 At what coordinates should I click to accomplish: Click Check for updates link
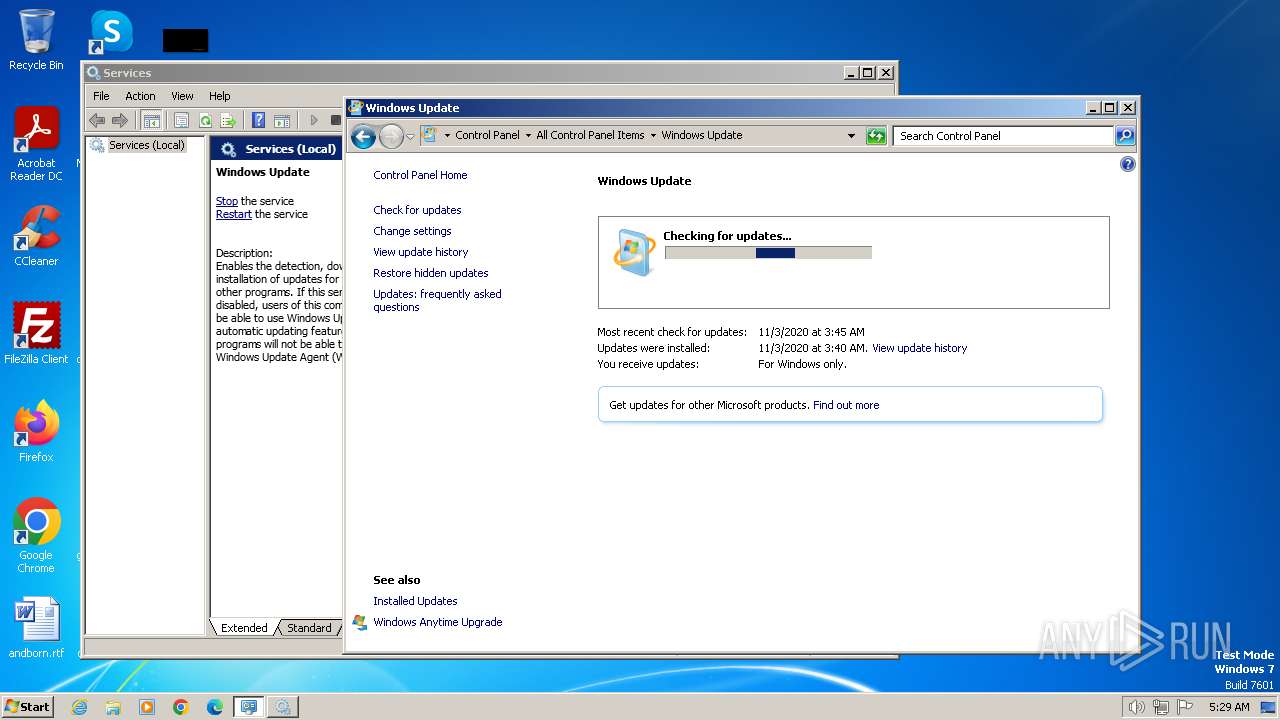tap(417, 210)
